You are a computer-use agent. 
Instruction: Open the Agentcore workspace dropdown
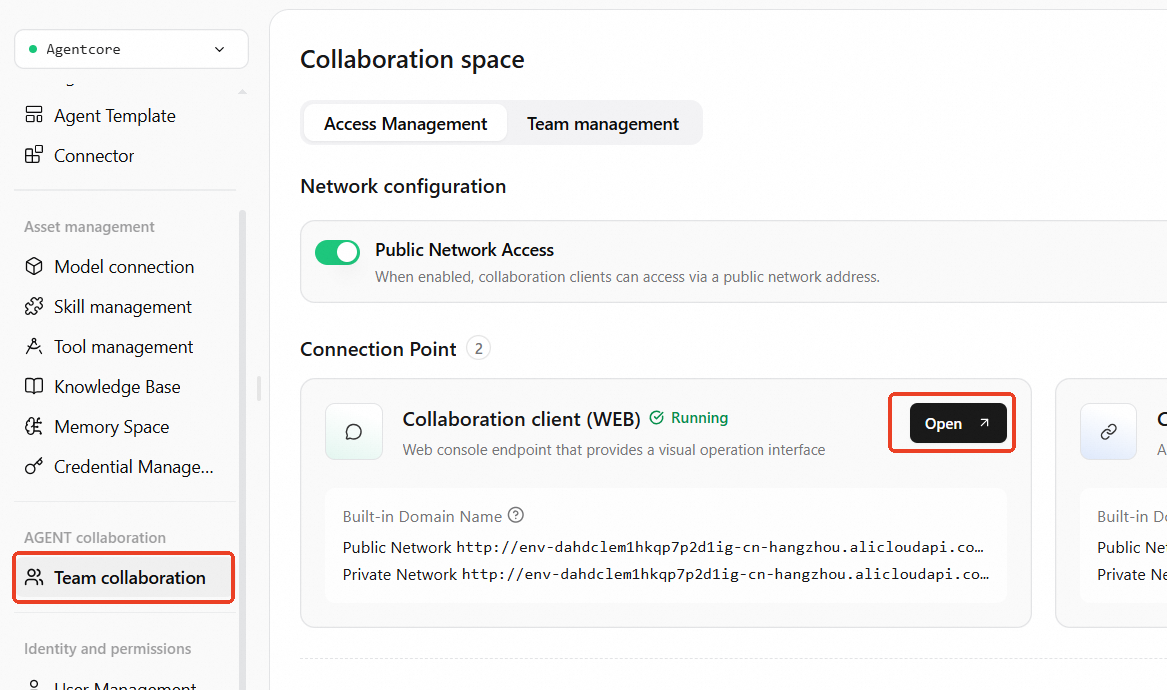coord(131,49)
